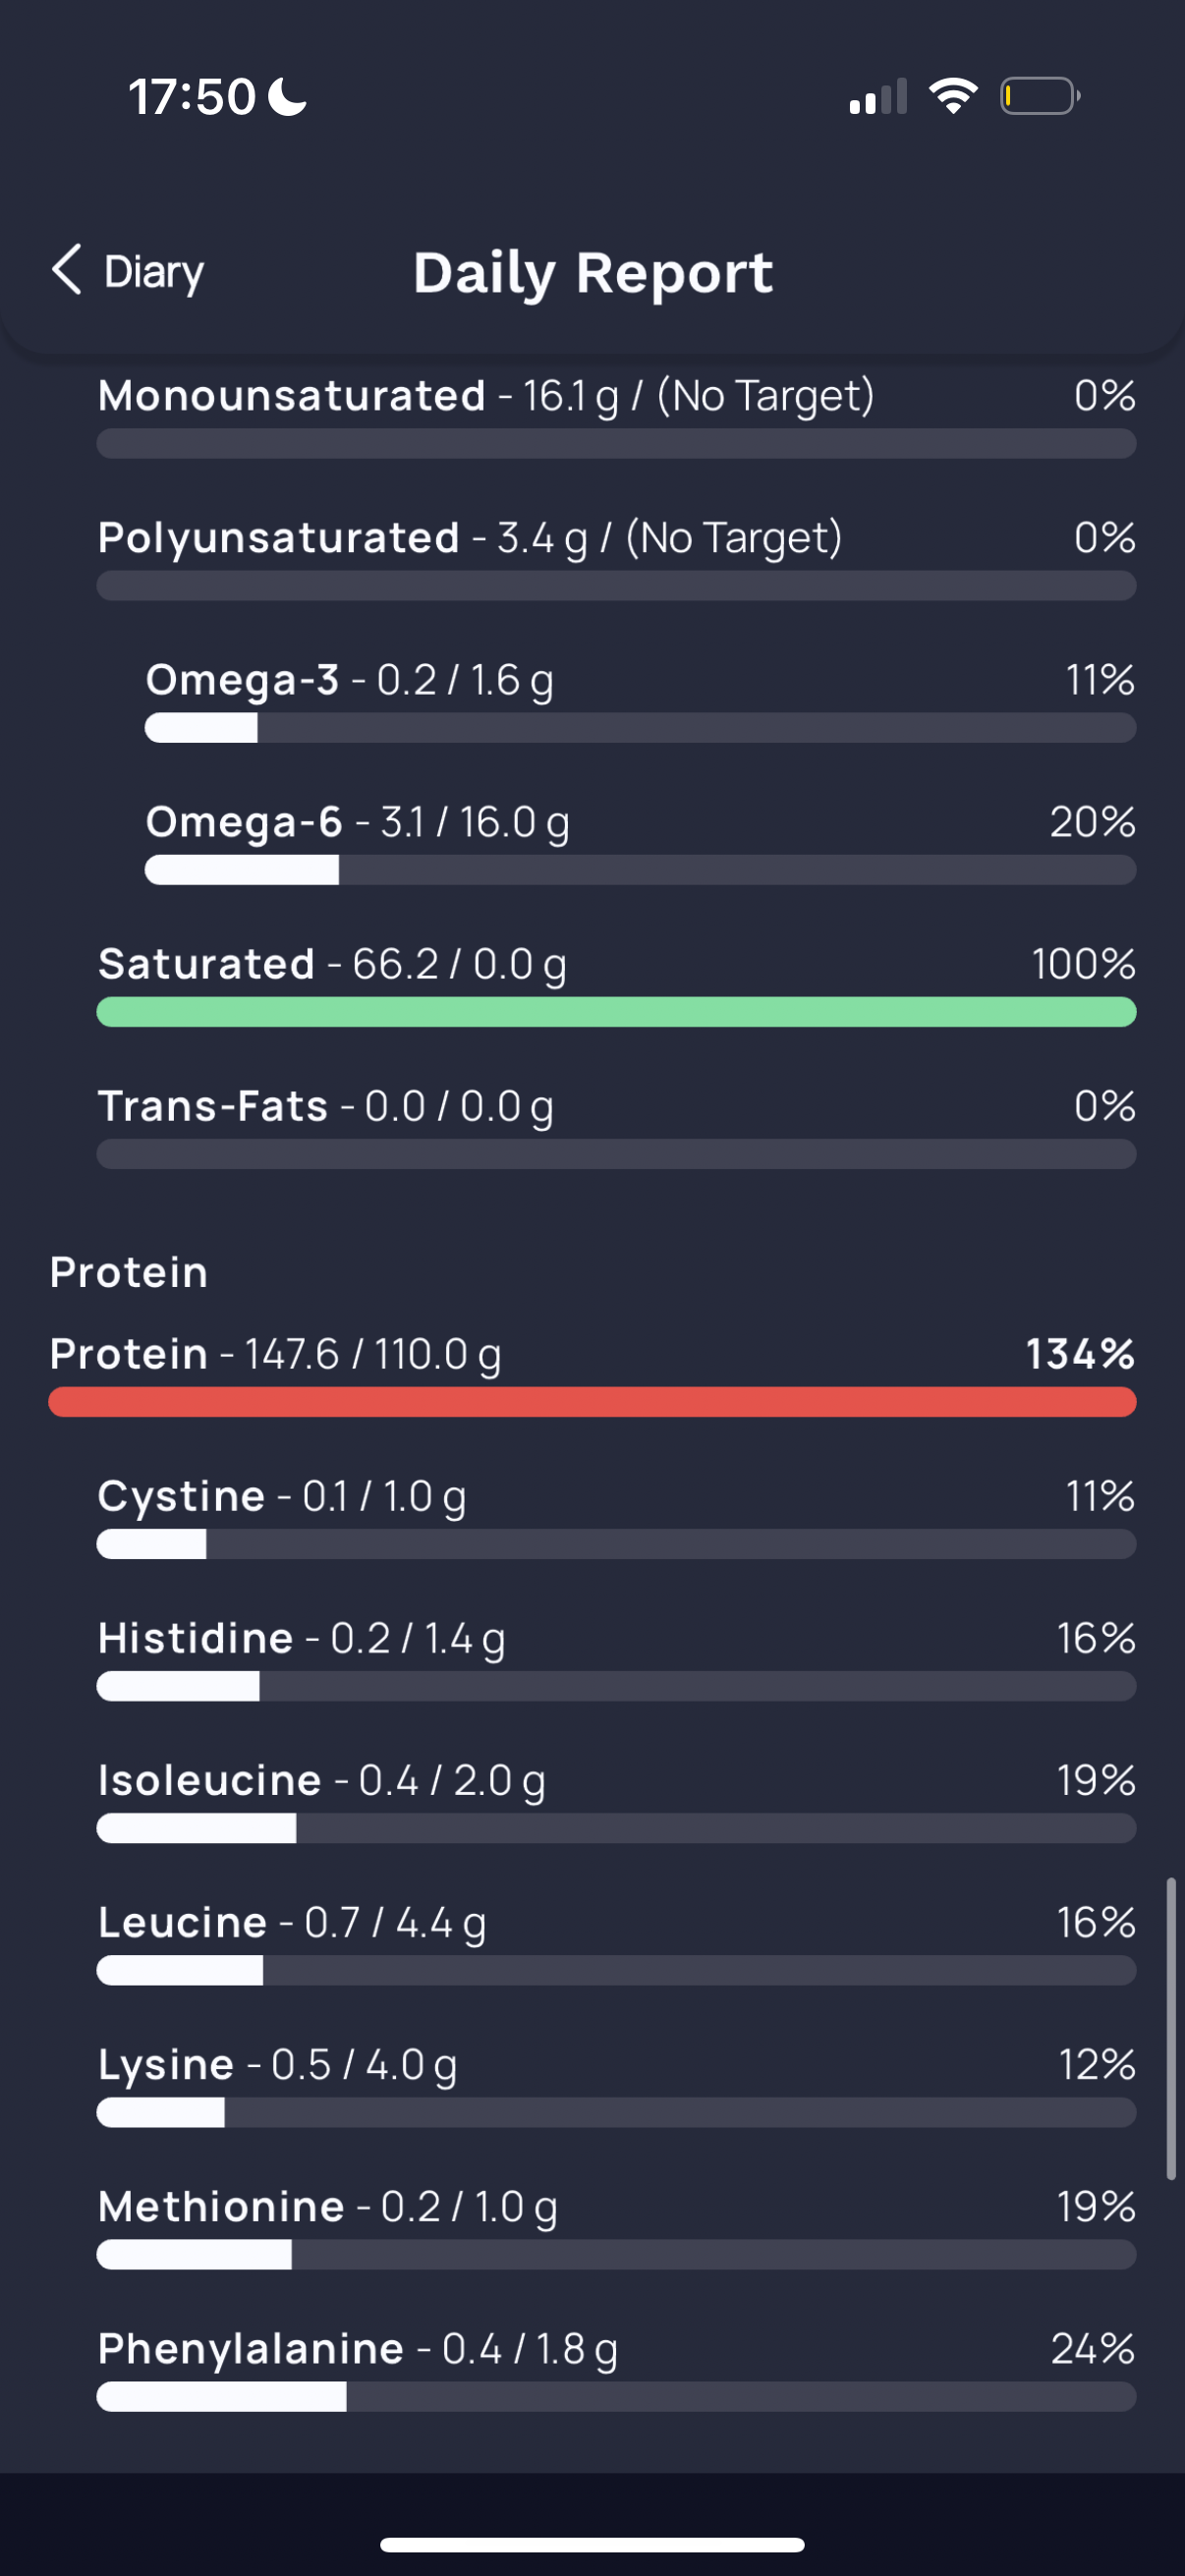Screen dimensions: 1185x2576
Task: Tap the battery indicator icon
Action: click(1040, 96)
